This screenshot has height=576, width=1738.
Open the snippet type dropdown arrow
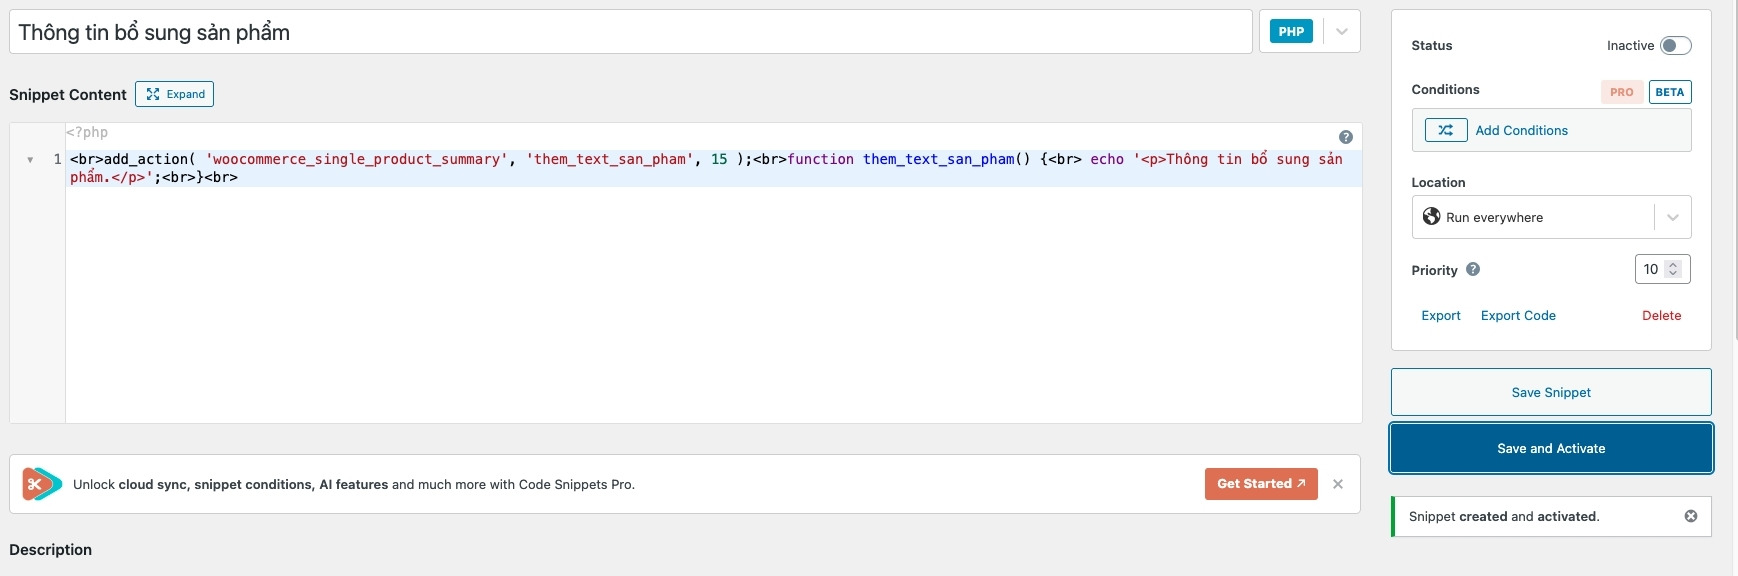(1342, 32)
